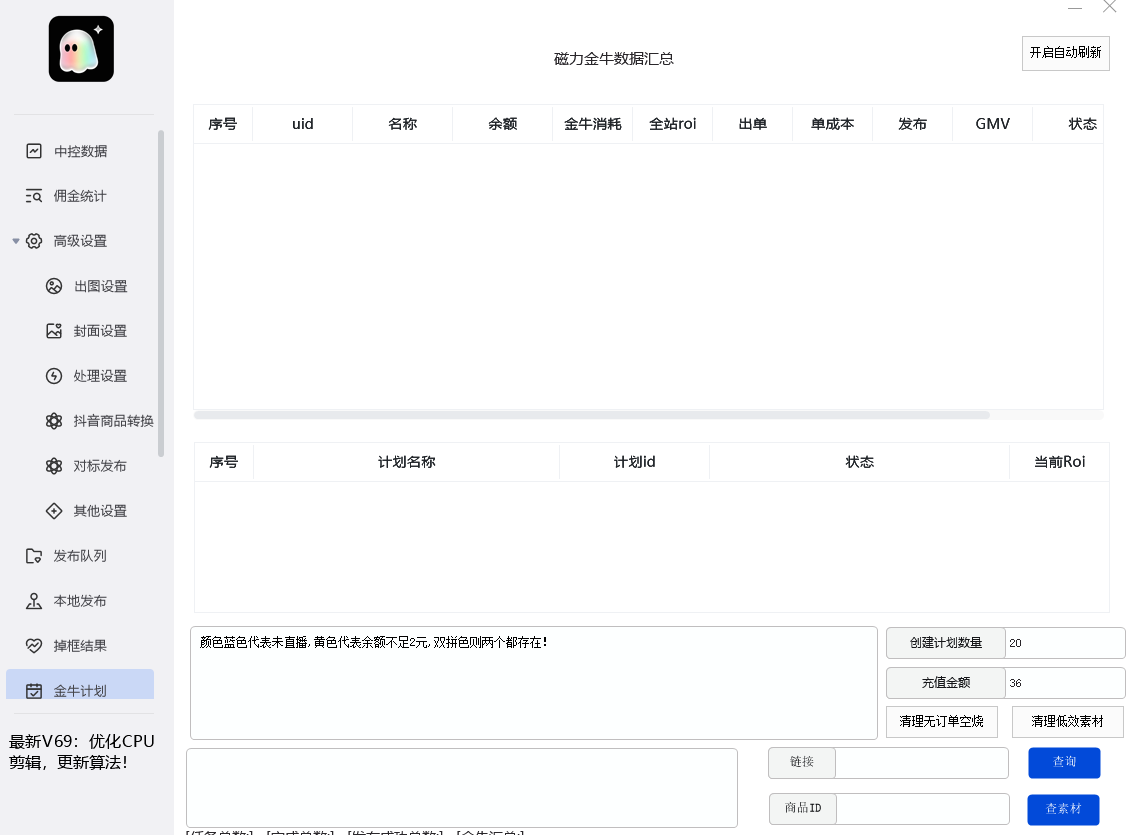Click the 发布队列 folder icon
1139x835 pixels.
coord(34,556)
